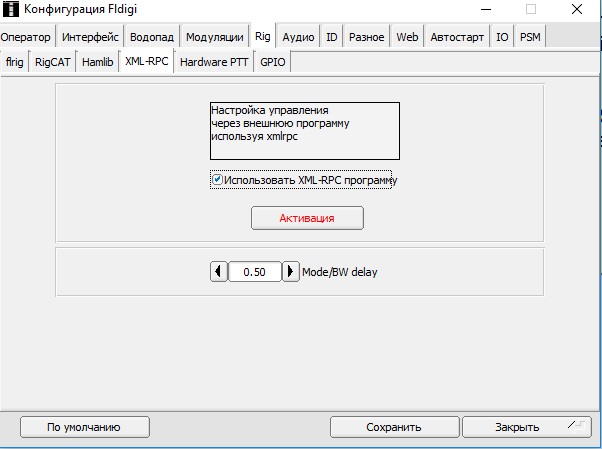
Task: Click the Fldigi window title icon
Action: pyautogui.click(x=11, y=11)
